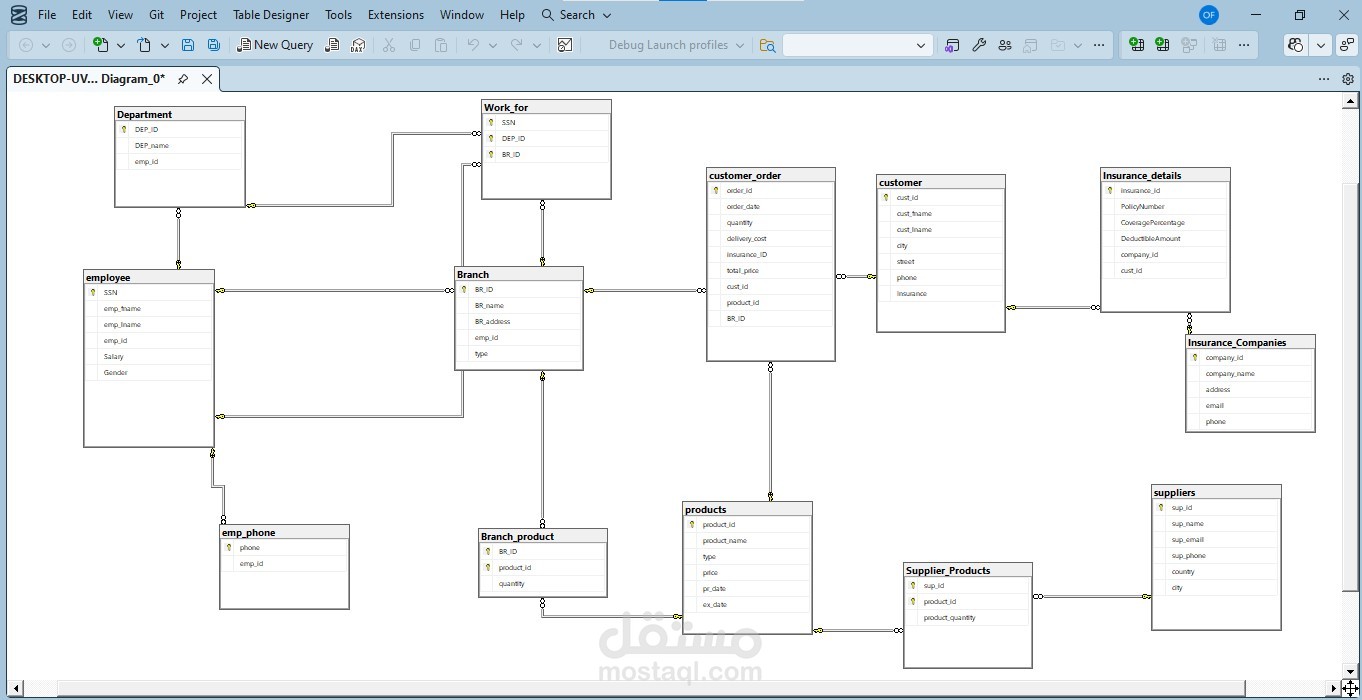Expand the Copilot dropdown arrow
The width and height of the screenshot is (1362, 700).
click(1321, 45)
